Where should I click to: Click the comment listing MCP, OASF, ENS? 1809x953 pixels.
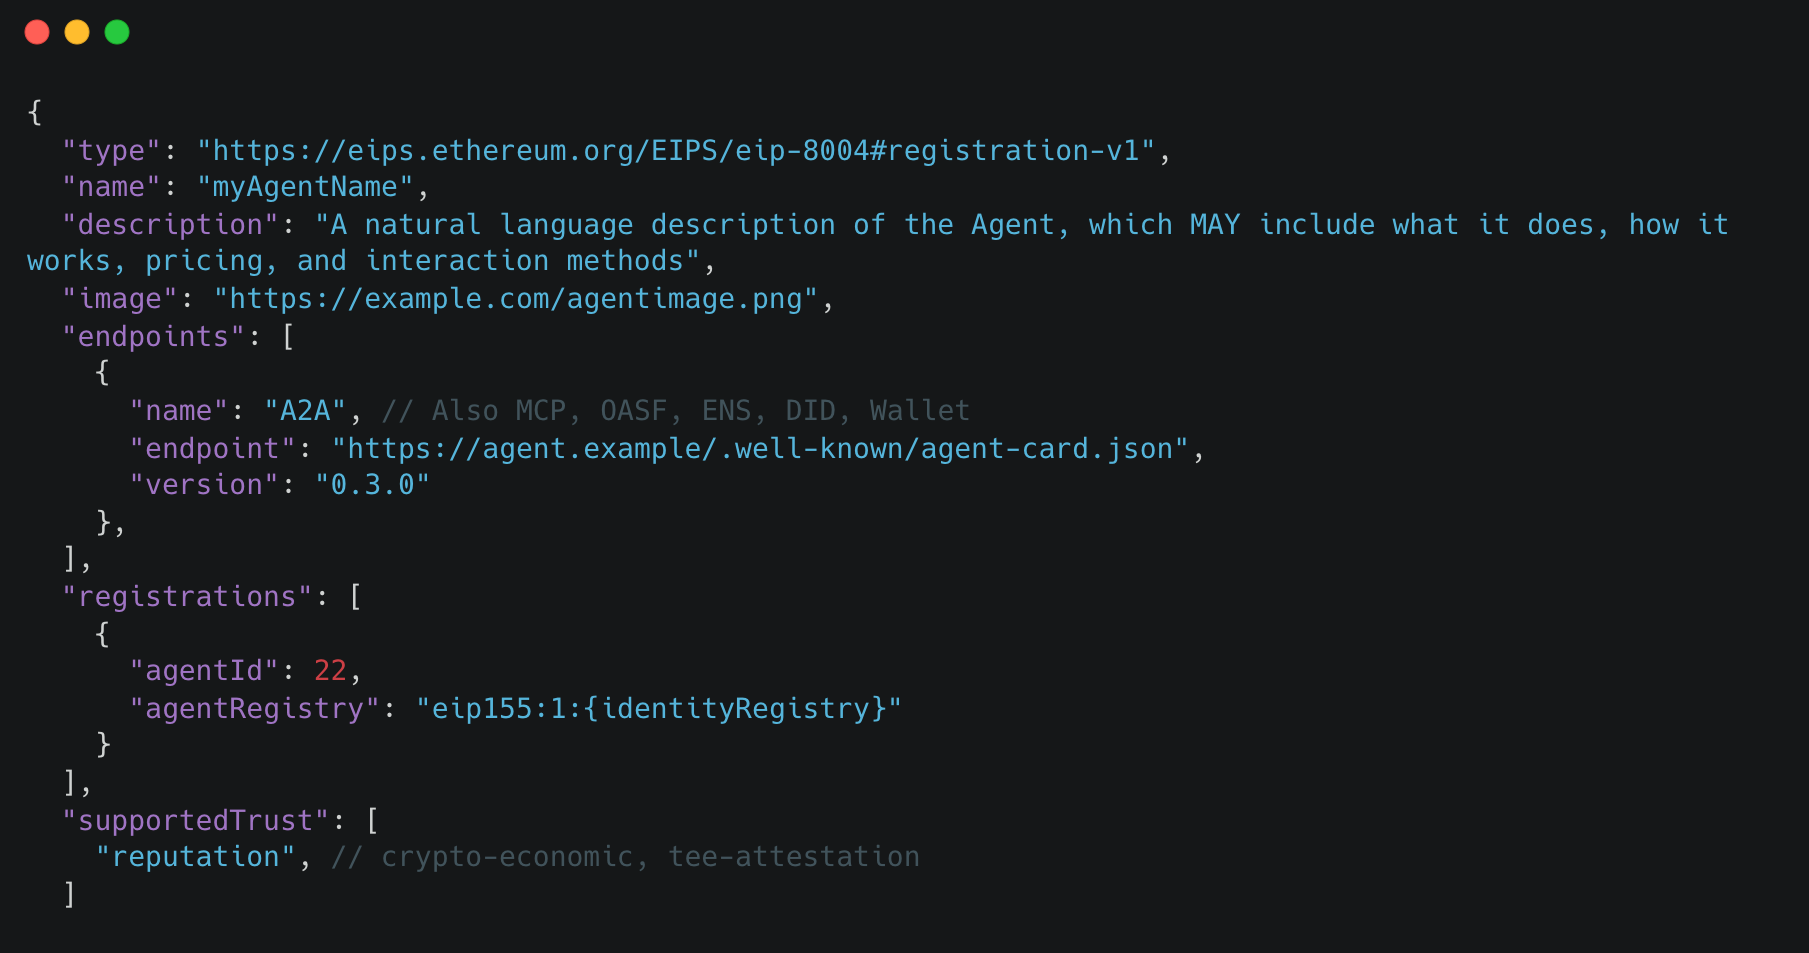[676, 411]
